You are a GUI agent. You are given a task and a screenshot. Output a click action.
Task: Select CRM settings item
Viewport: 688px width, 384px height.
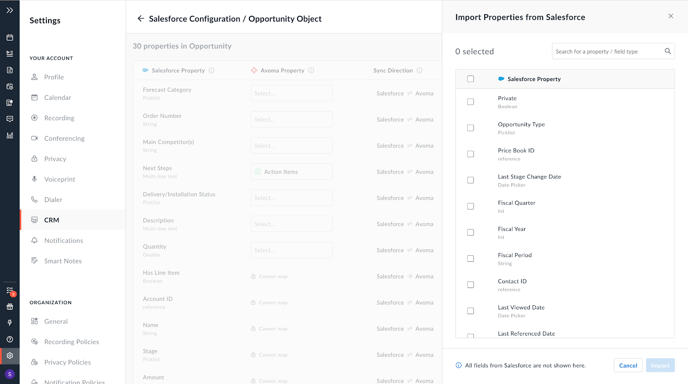pos(72,220)
